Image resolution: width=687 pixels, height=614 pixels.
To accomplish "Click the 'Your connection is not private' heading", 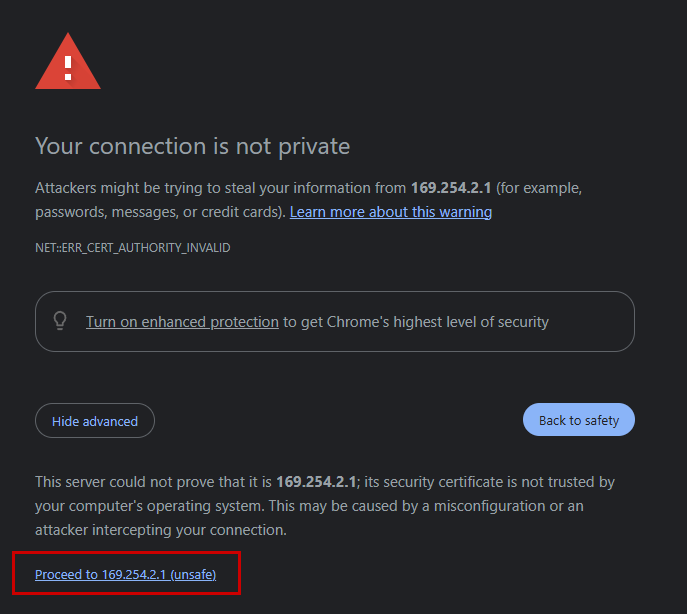I will pyautogui.click(x=192, y=146).
